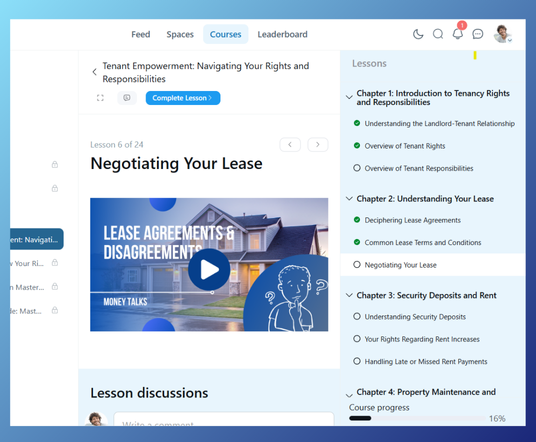Collapse Chapter 2 chevron
Screen dimensions: 536x442
click(x=349, y=199)
